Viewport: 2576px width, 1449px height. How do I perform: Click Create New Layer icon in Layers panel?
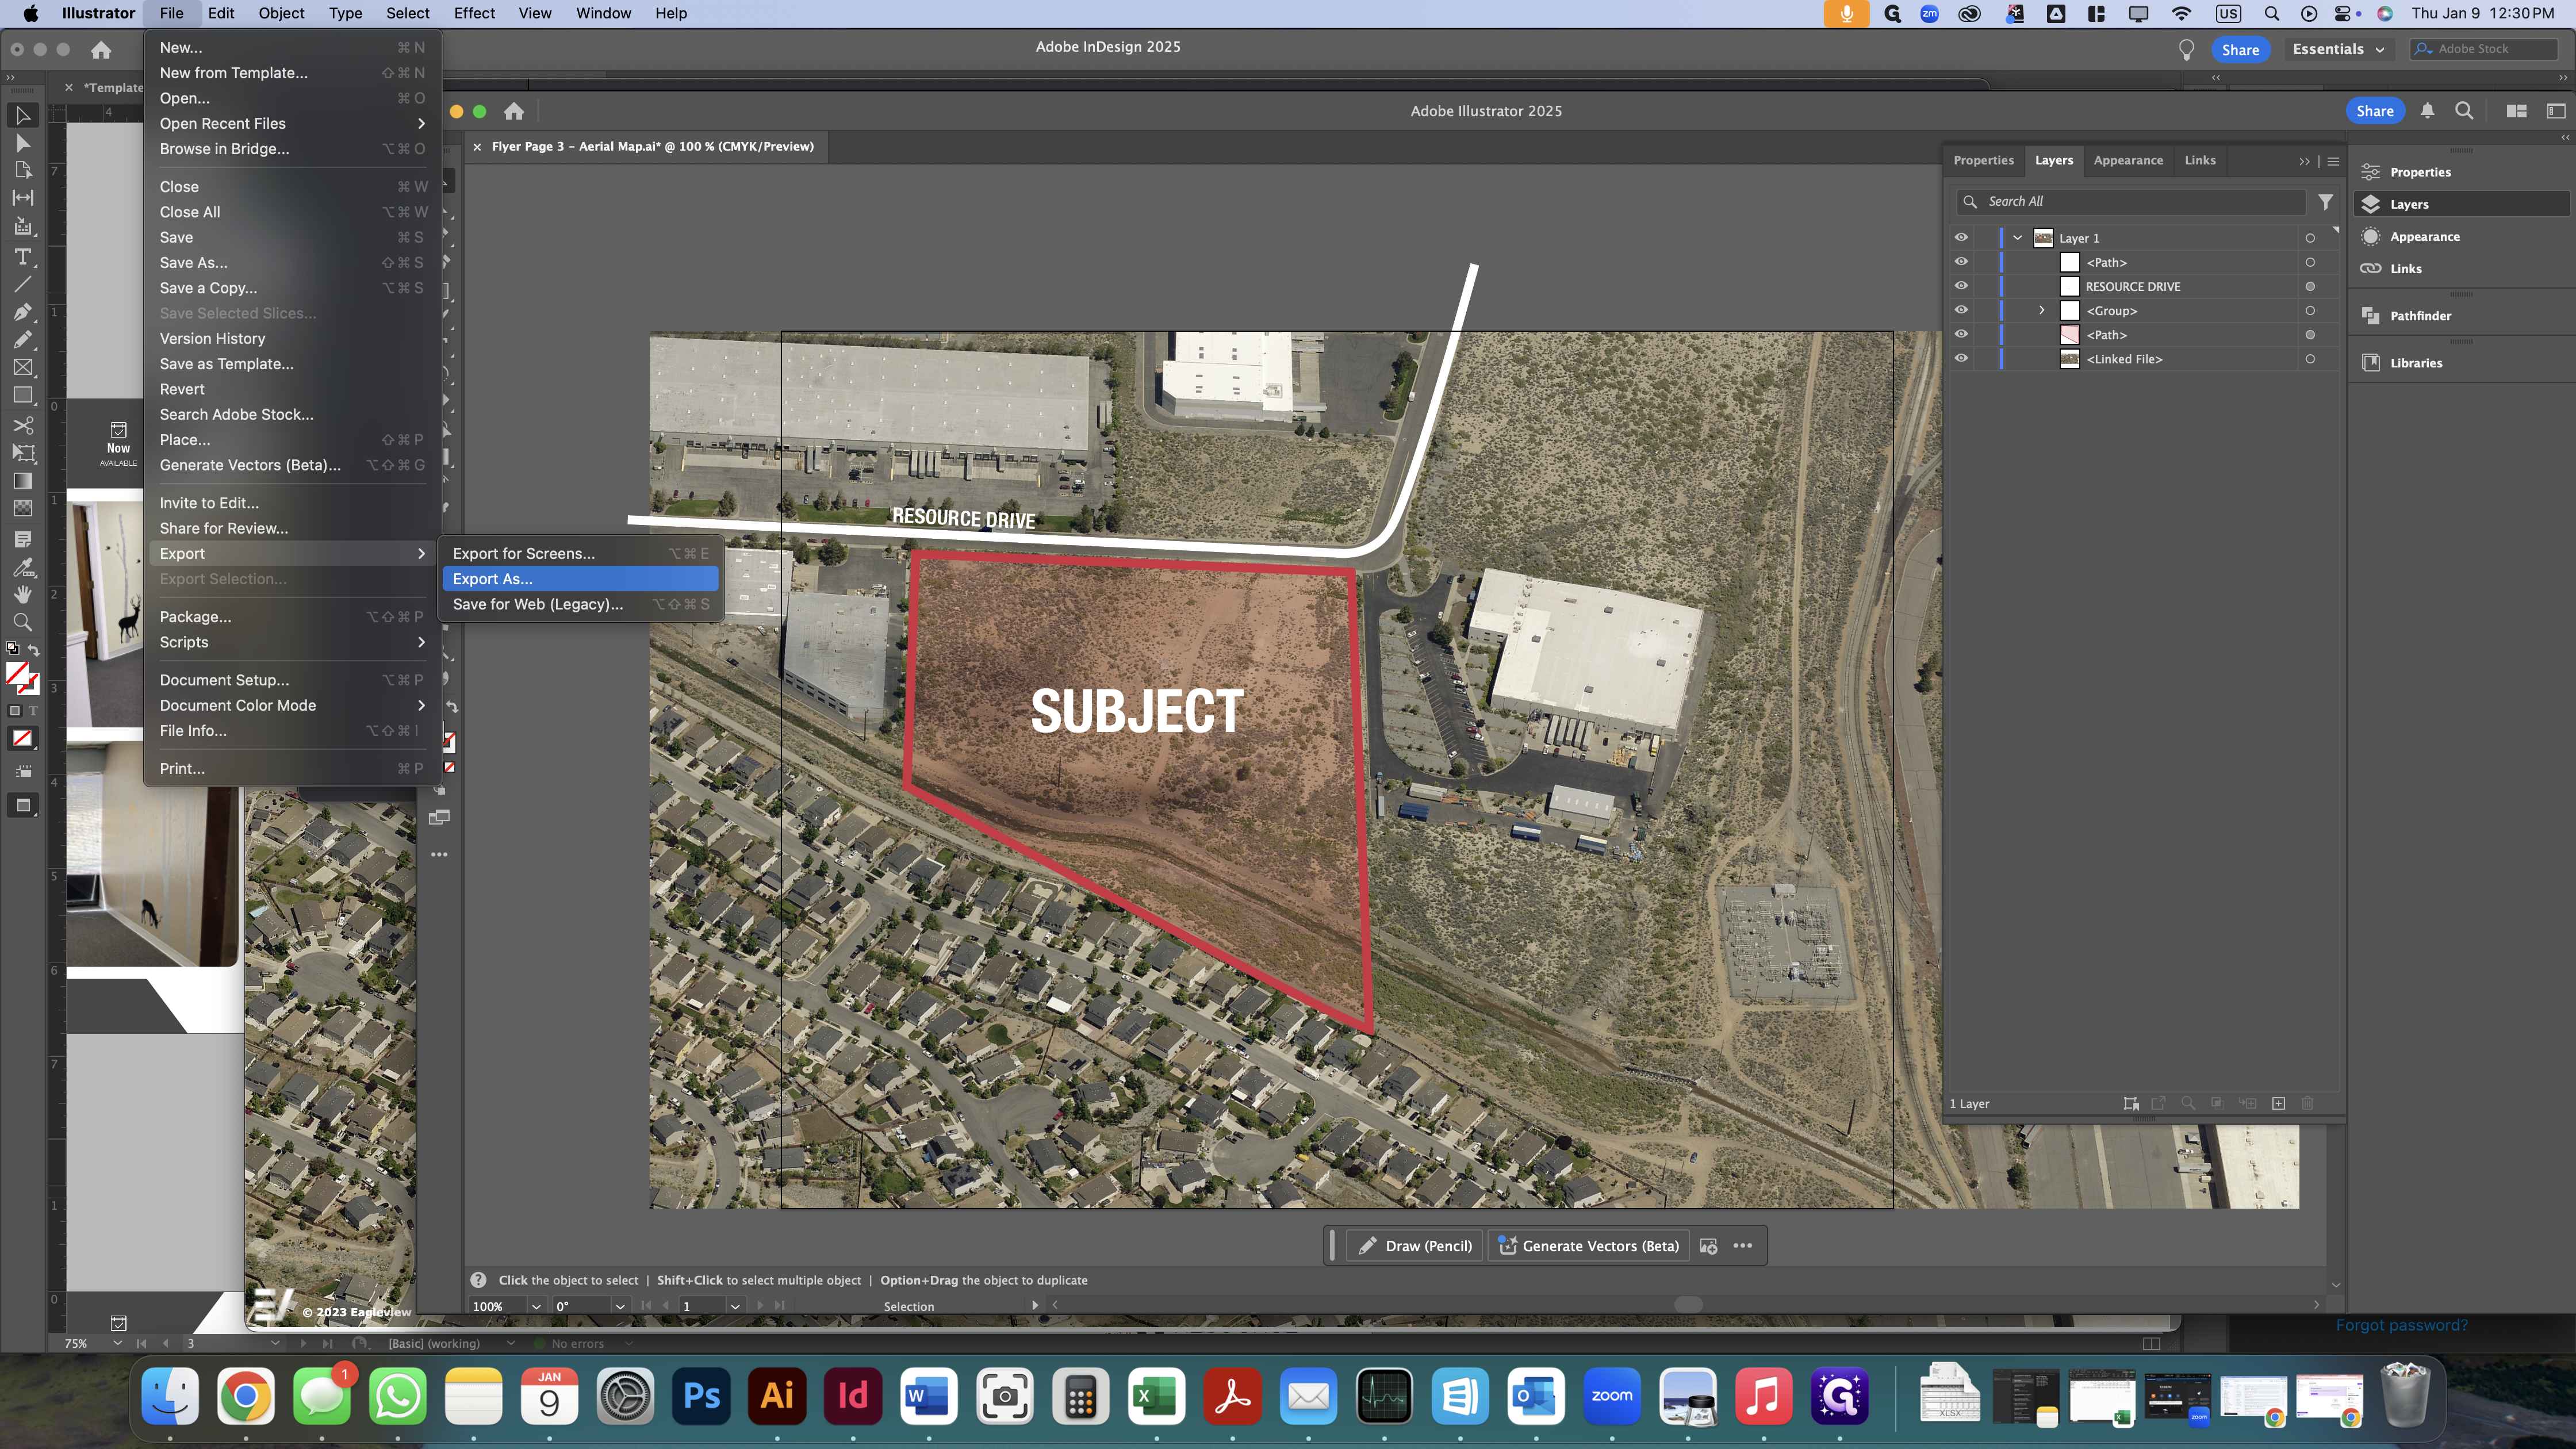coord(2279,1103)
